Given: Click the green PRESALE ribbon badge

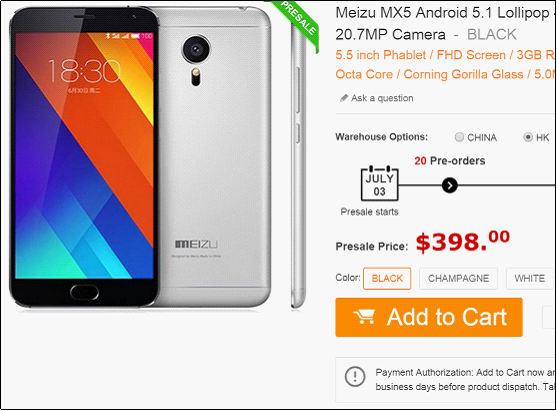Looking at the screenshot, I should point(297,21).
